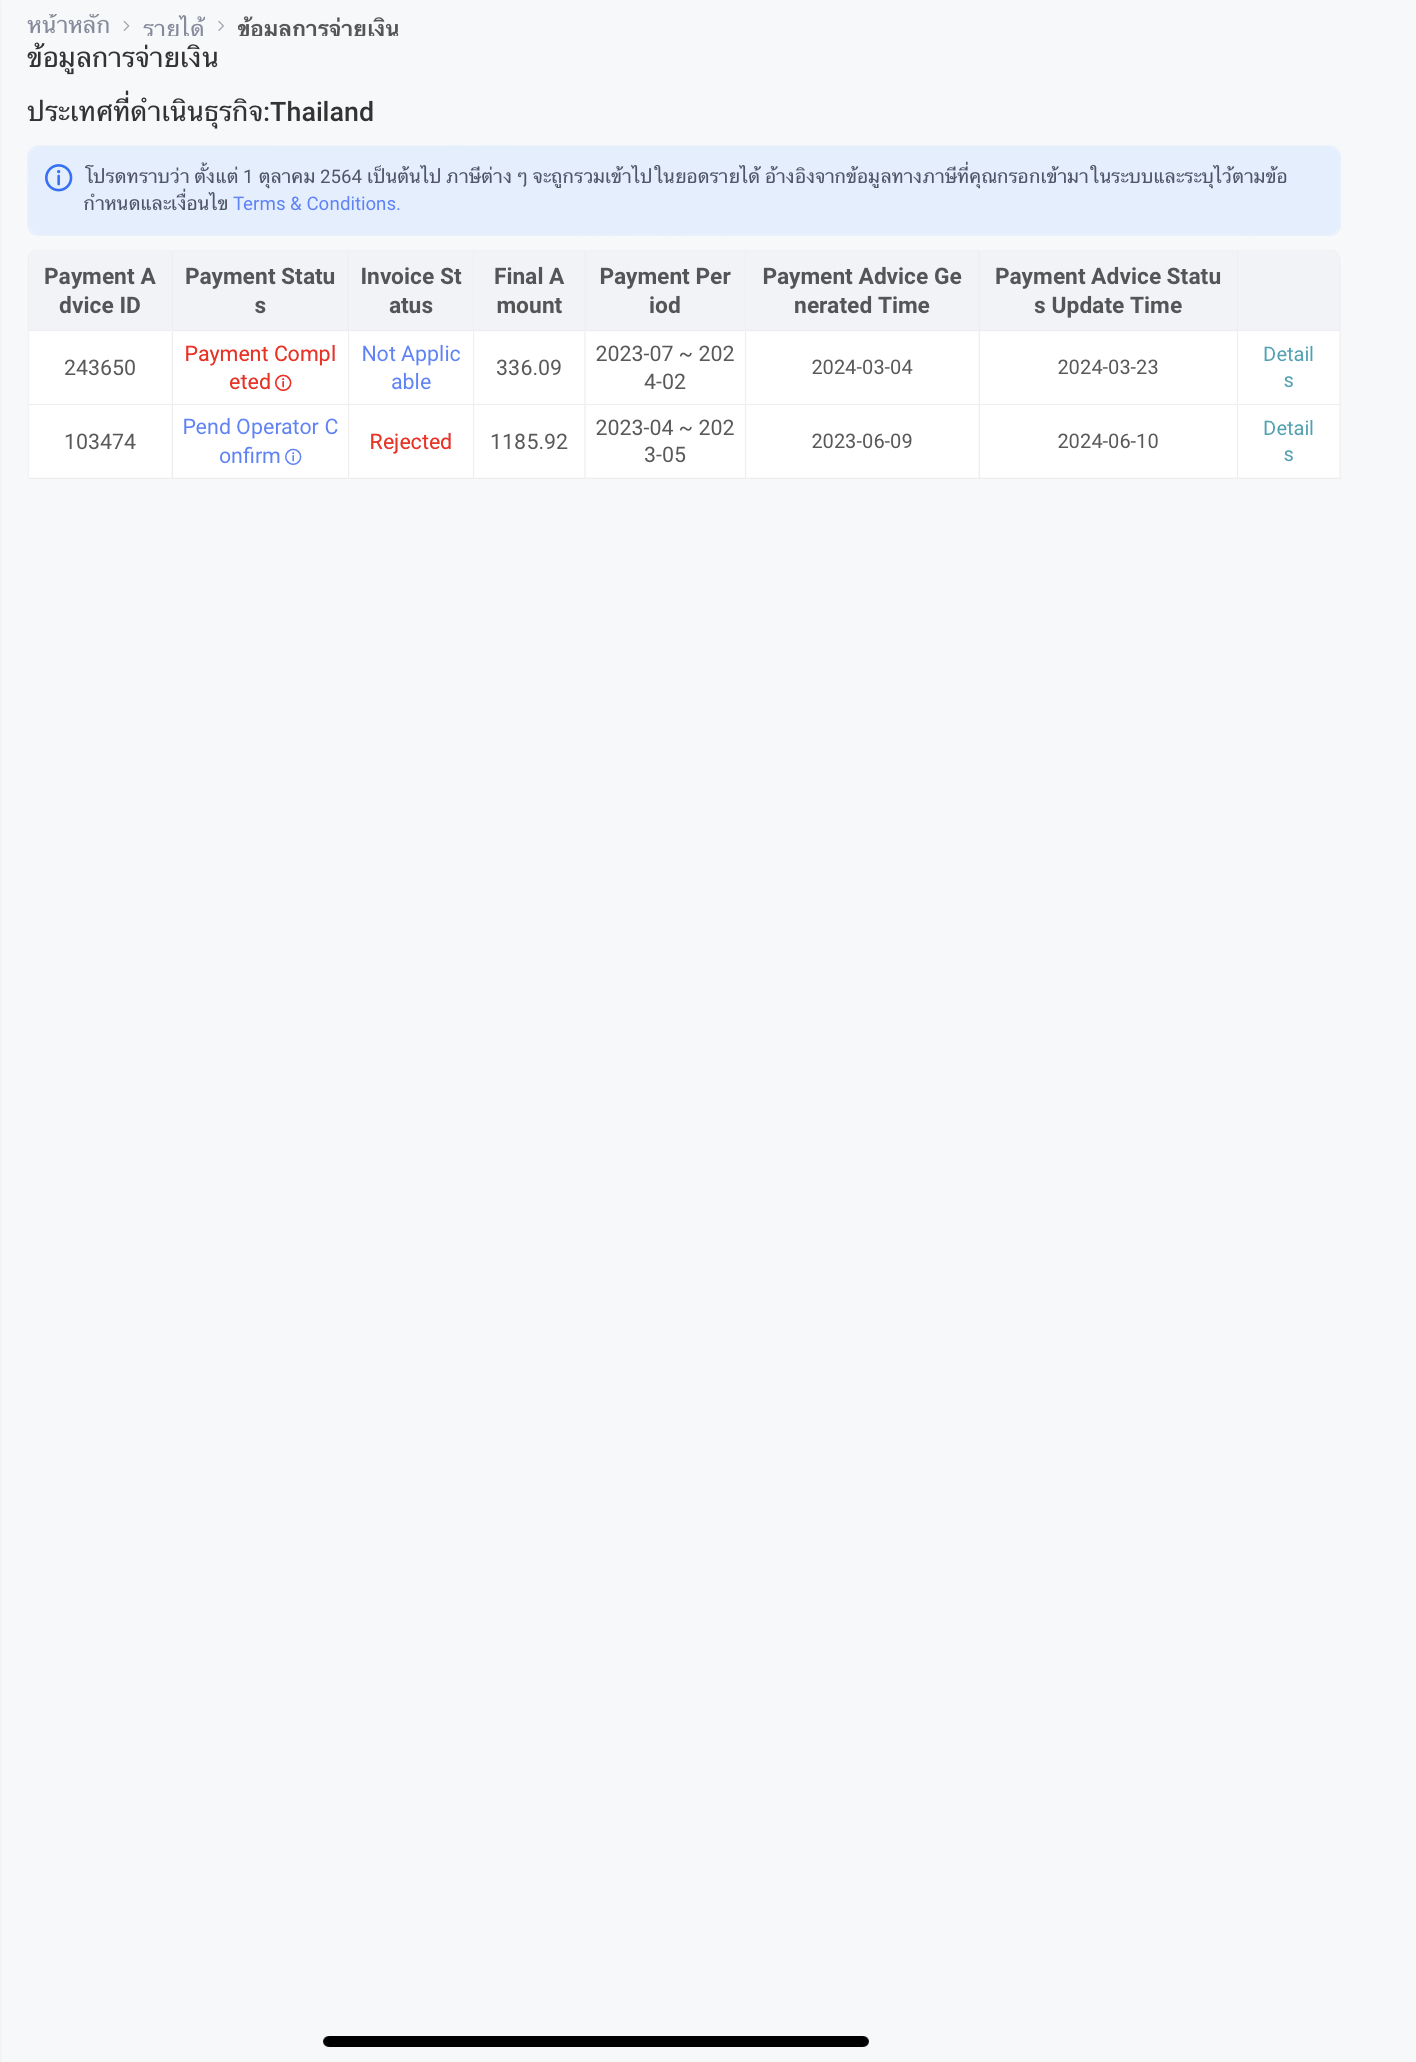The height and width of the screenshot is (2062, 1416).
Task: Click Payment Advice Generated Time header
Action: [862, 291]
